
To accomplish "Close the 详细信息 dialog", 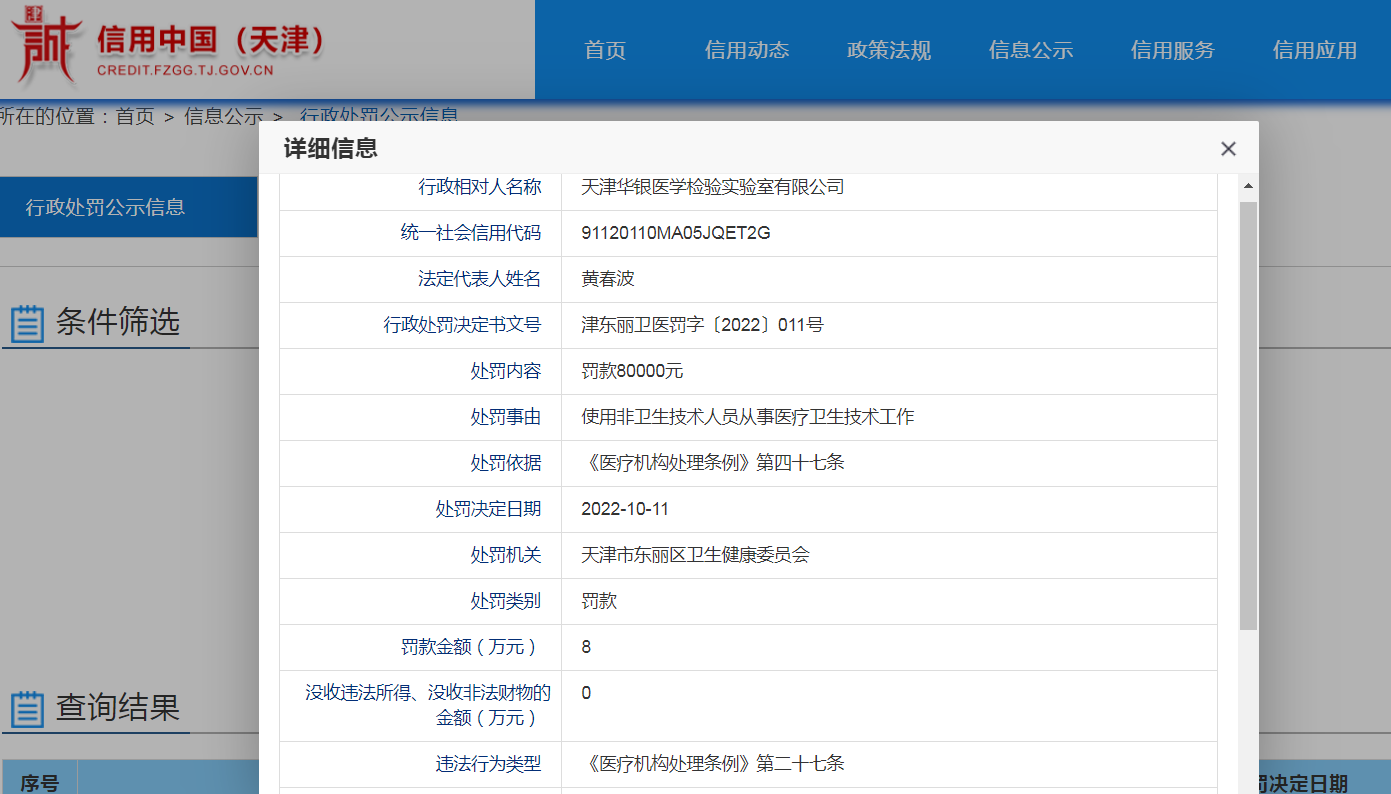I will pyautogui.click(x=1228, y=149).
